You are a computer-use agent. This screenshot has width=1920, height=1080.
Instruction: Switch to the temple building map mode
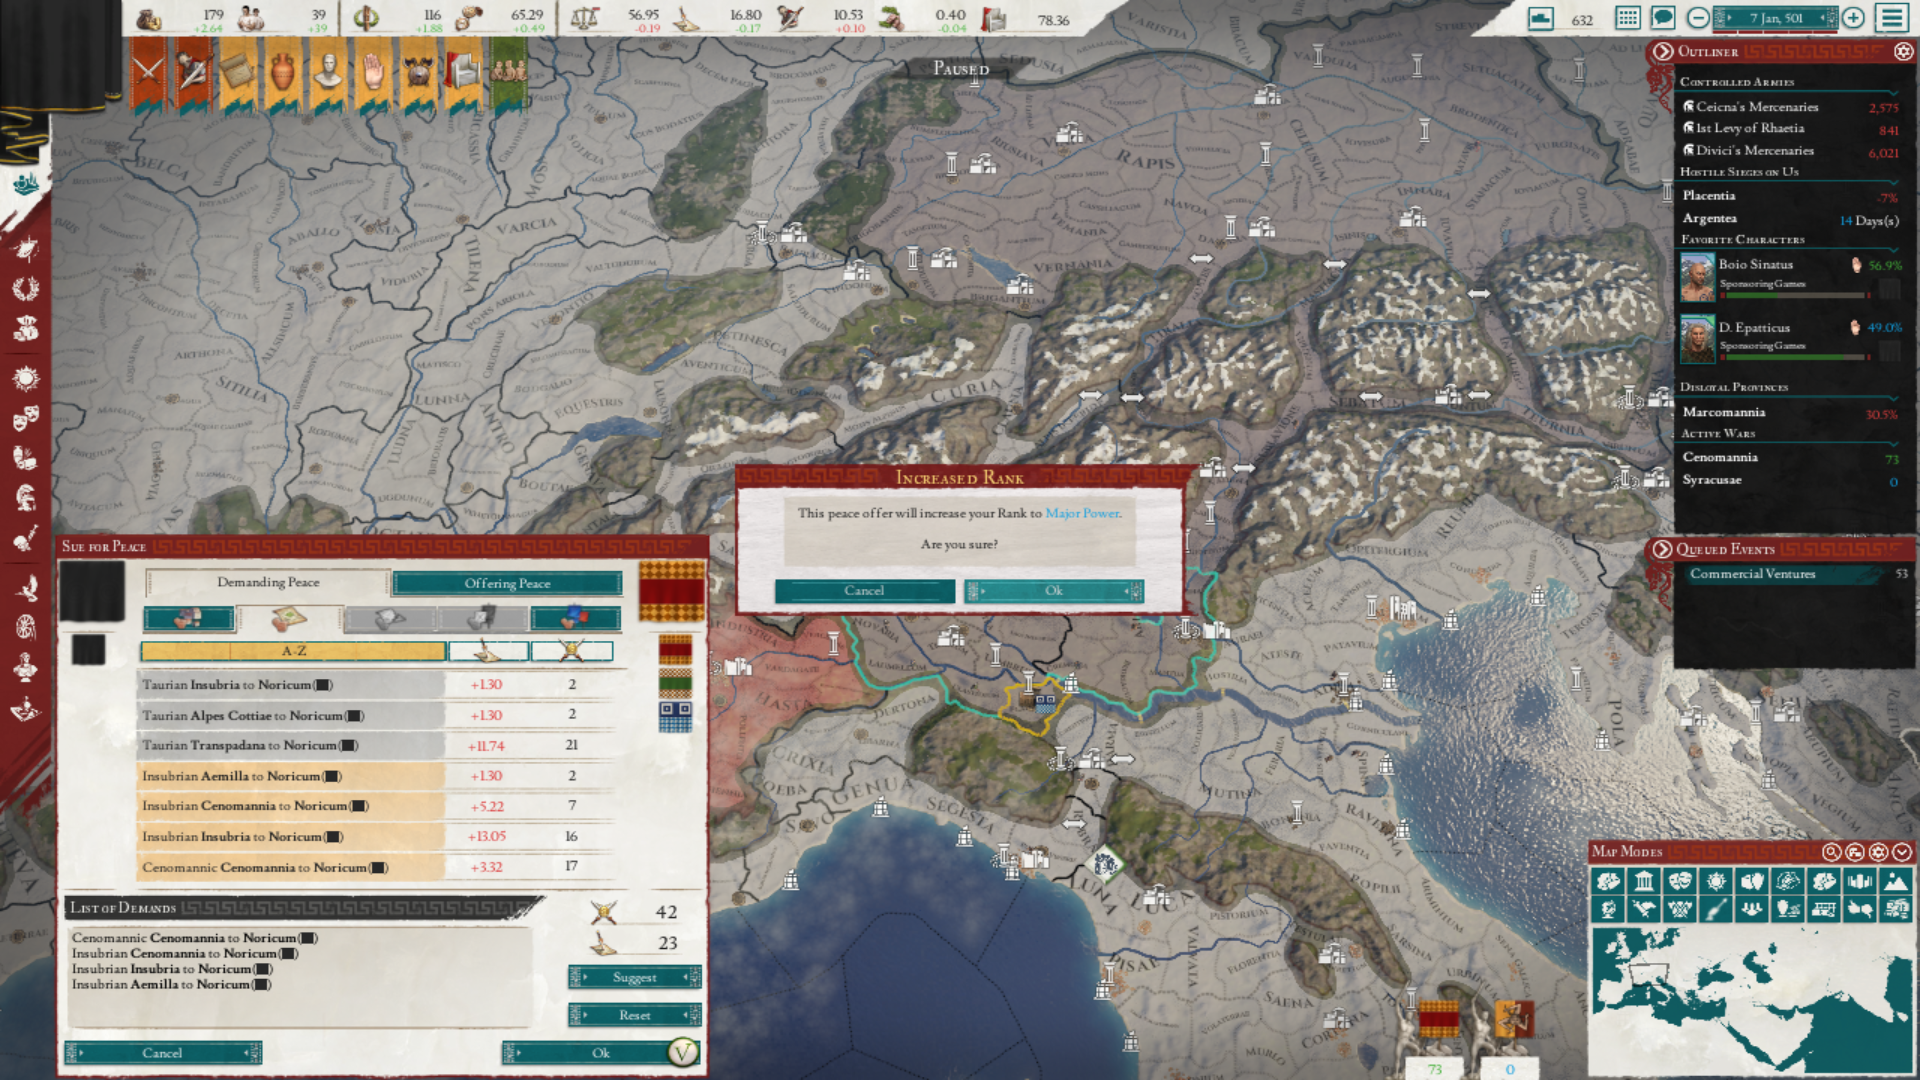1643,881
